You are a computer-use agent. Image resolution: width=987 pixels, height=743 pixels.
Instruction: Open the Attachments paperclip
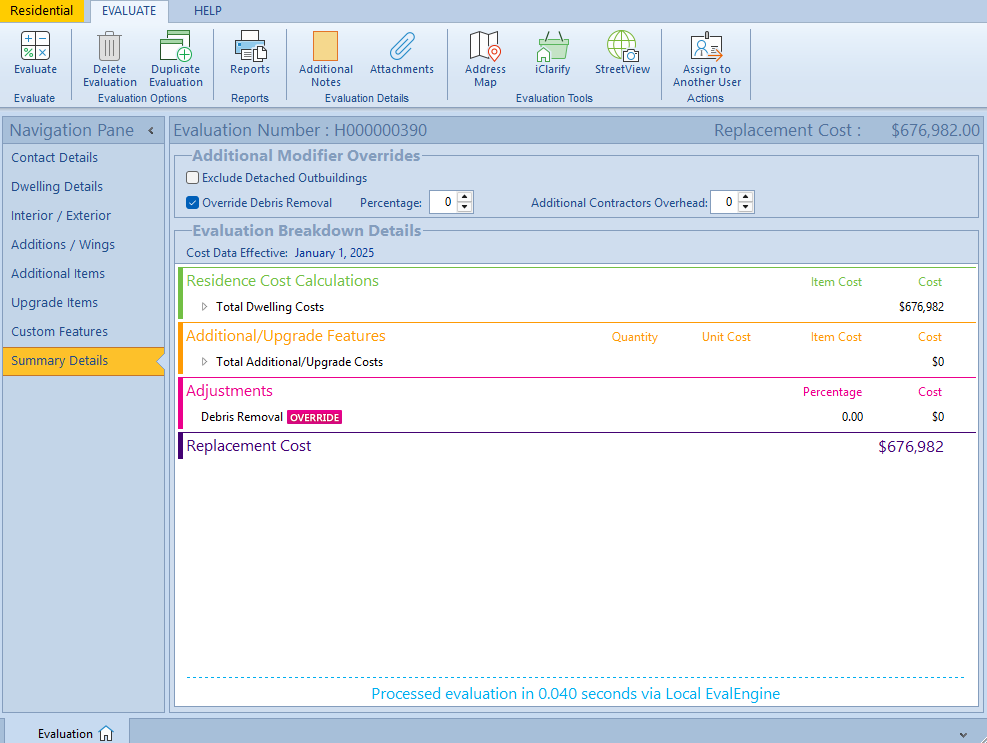[401, 46]
